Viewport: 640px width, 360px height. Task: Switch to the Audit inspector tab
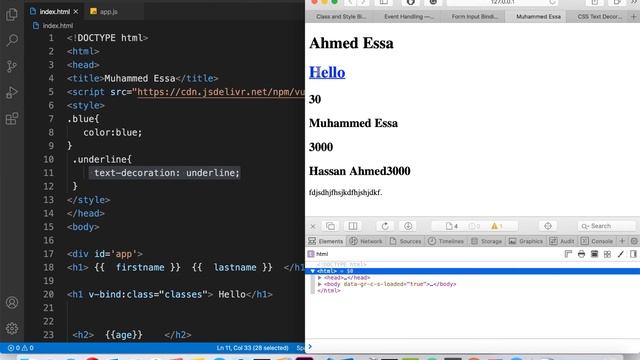[562, 241]
